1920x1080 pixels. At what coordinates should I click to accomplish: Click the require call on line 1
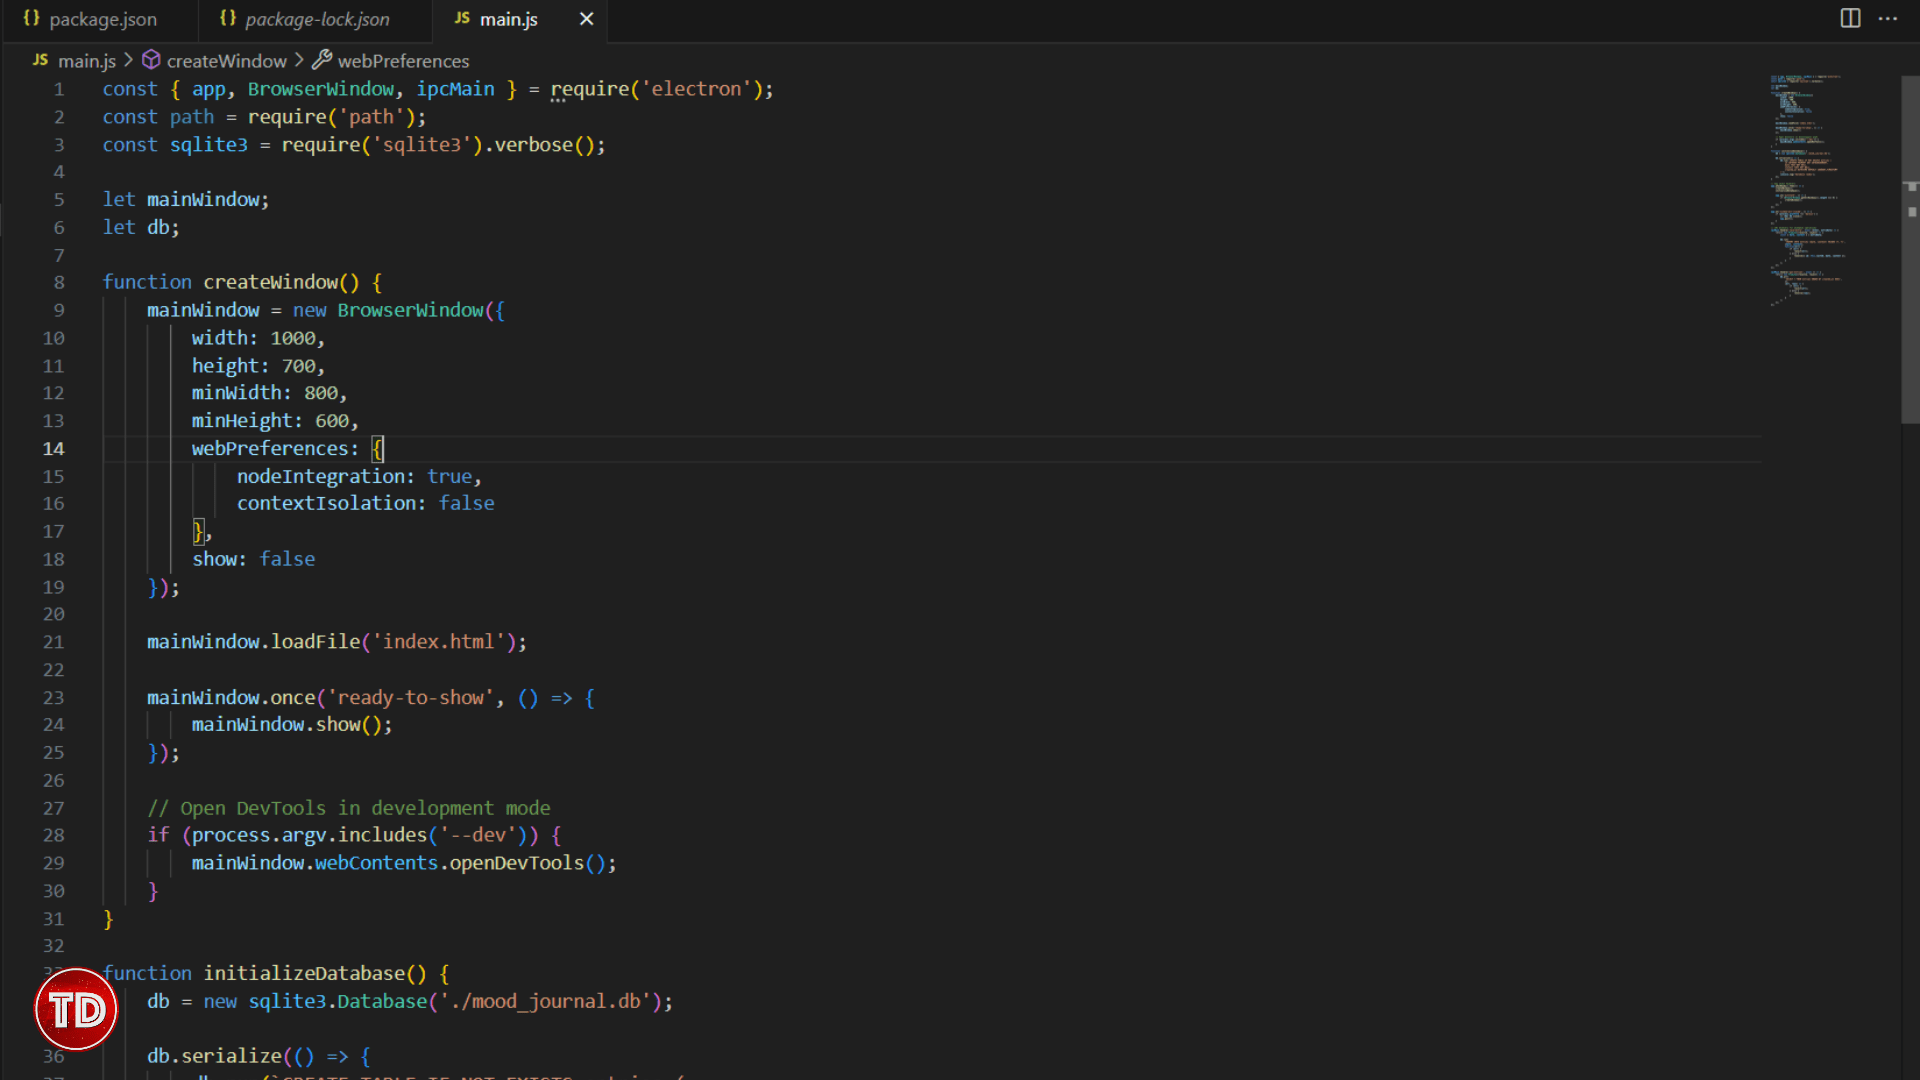coord(589,89)
